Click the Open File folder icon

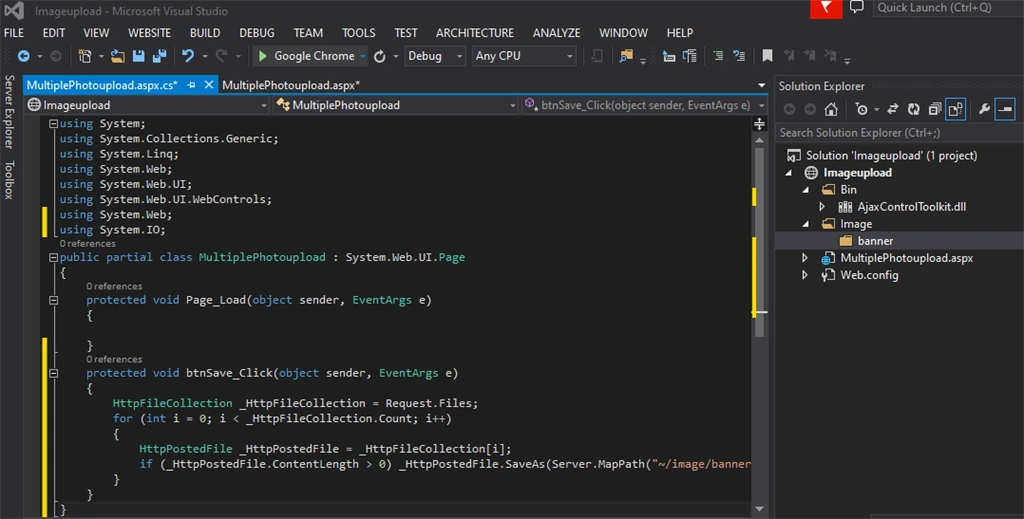[x=118, y=56]
